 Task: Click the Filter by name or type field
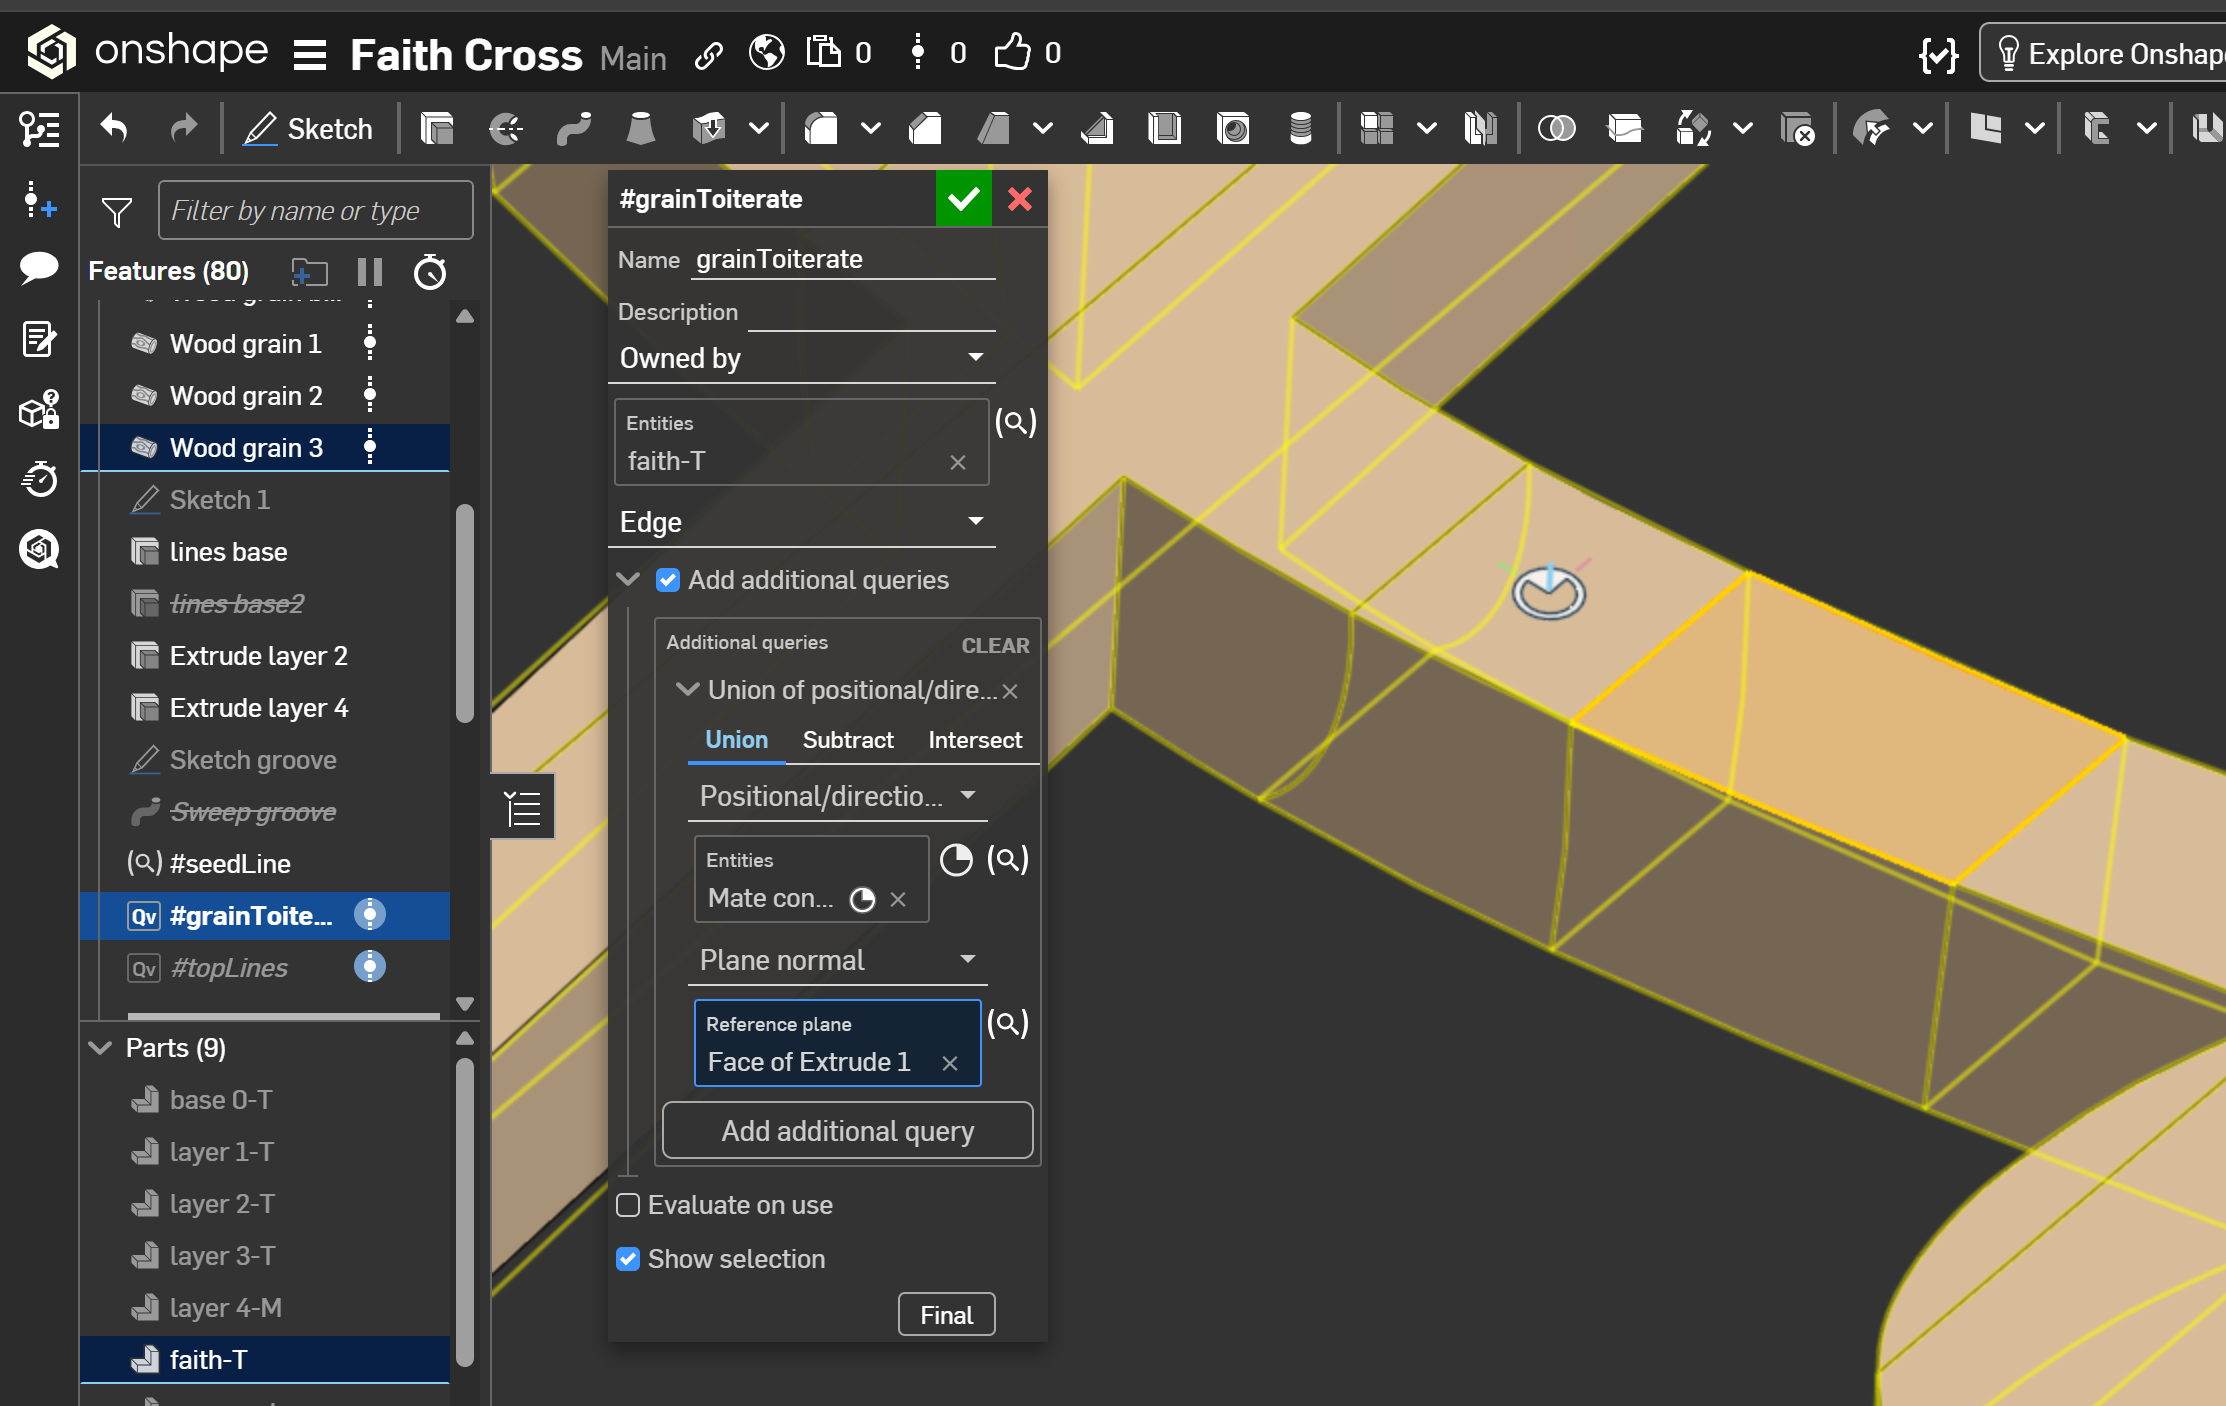tap(315, 211)
